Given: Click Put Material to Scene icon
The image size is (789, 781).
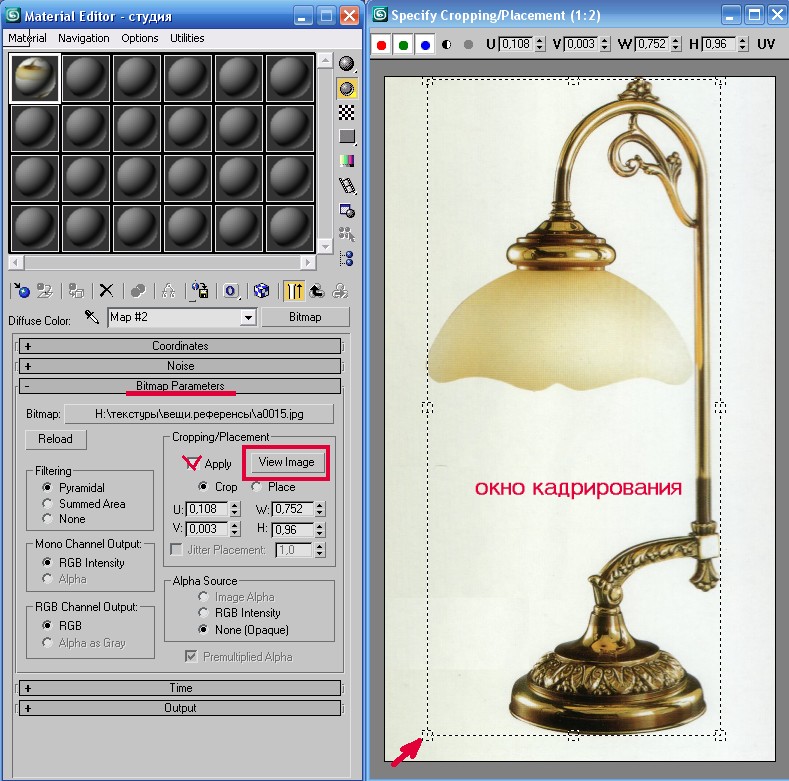Looking at the screenshot, I should (x=45, y=291).
